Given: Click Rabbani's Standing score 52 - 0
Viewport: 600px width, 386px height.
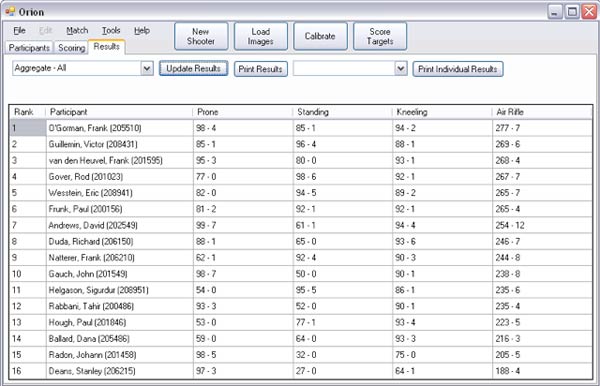Looking at the screenshot, I should [x=343, y=306].
